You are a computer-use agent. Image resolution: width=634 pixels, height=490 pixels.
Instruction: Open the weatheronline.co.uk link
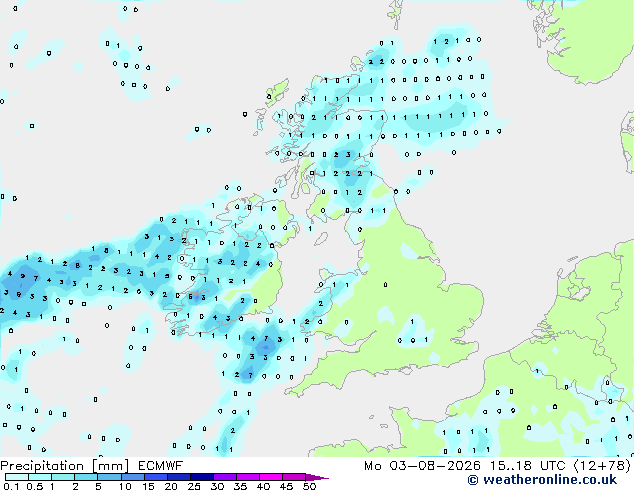click(x=542, y=480)
